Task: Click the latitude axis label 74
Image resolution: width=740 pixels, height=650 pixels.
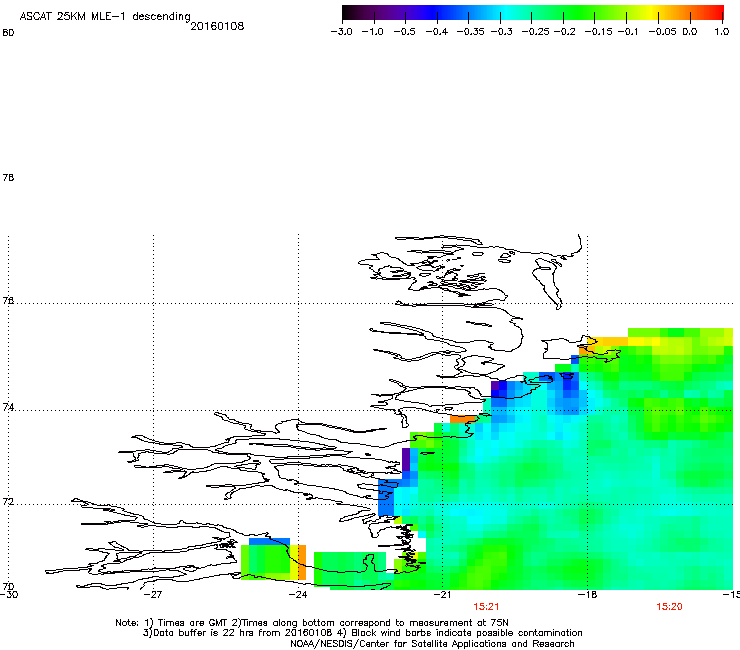Action: pyautogui.click(x=8, y=407)
